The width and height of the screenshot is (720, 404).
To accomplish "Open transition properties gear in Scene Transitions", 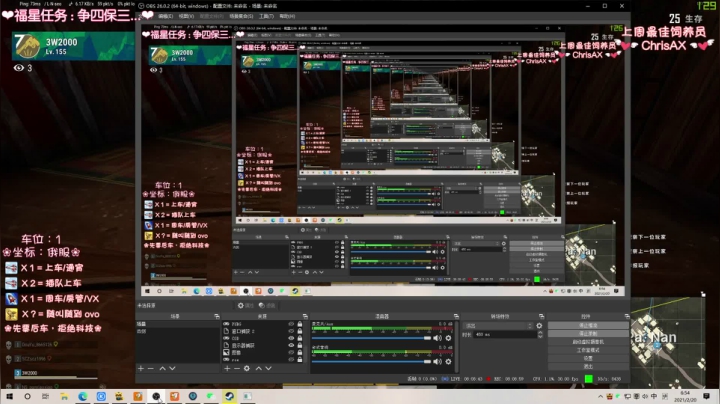I will (x=540, y=325).
